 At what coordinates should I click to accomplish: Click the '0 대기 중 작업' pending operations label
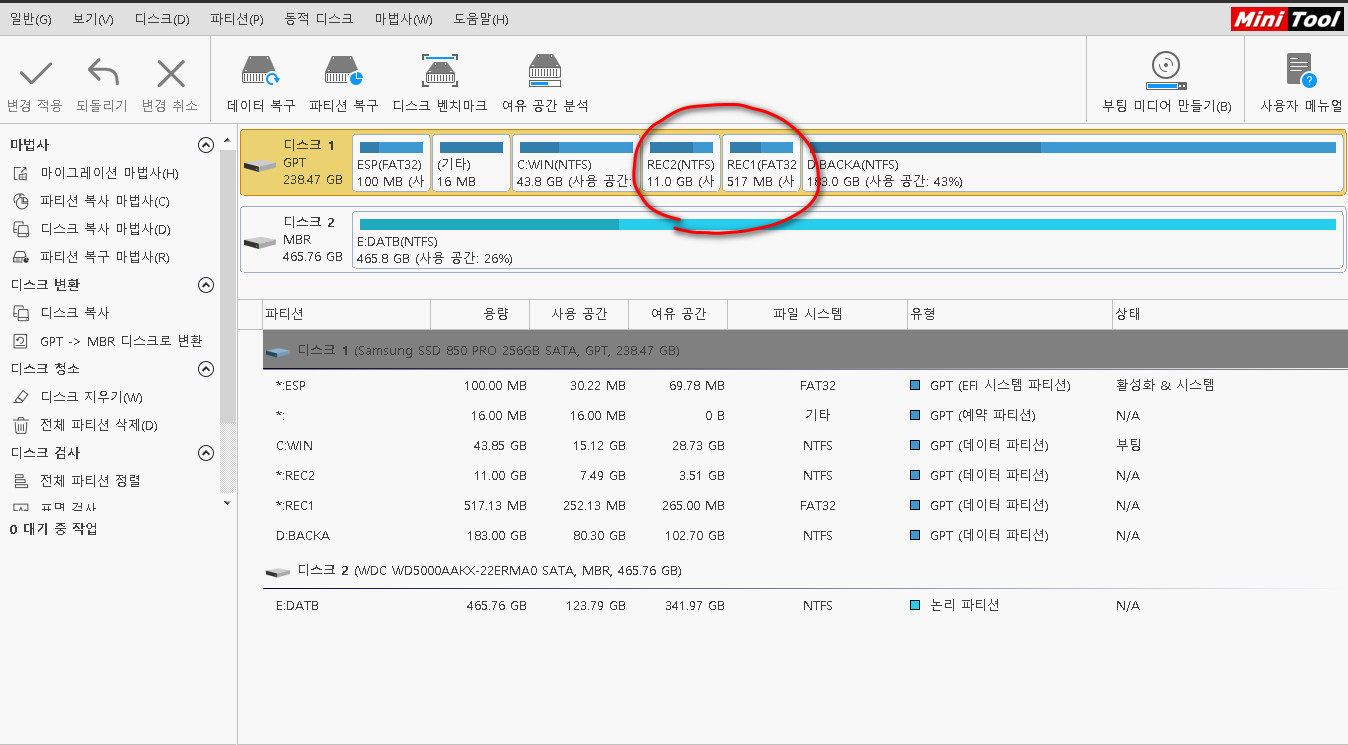54,528
